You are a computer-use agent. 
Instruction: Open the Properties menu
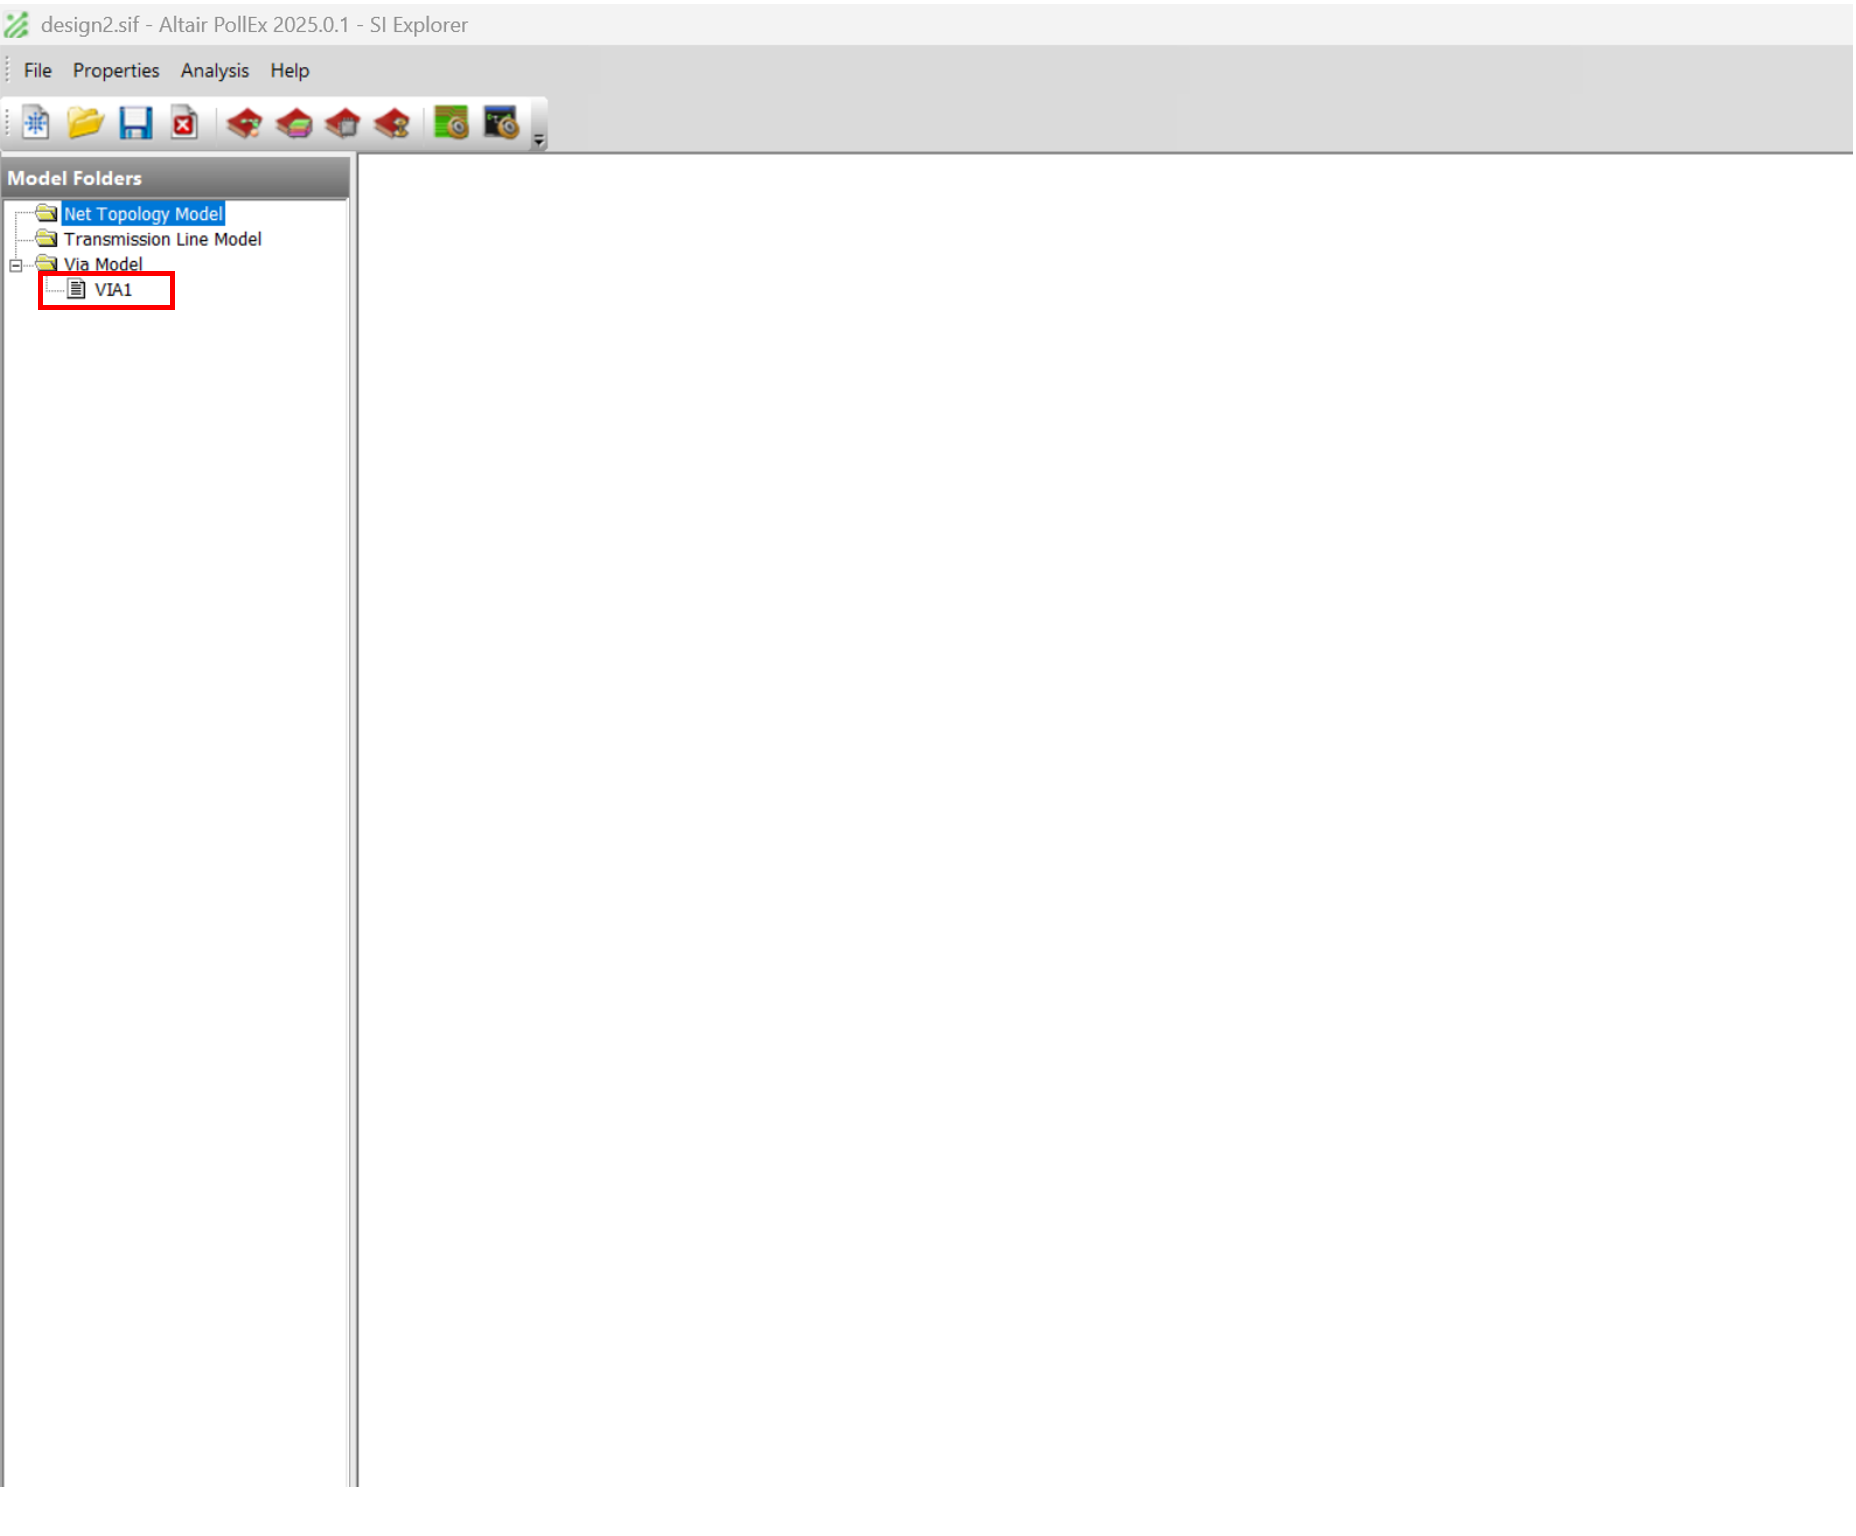(116, 71)
